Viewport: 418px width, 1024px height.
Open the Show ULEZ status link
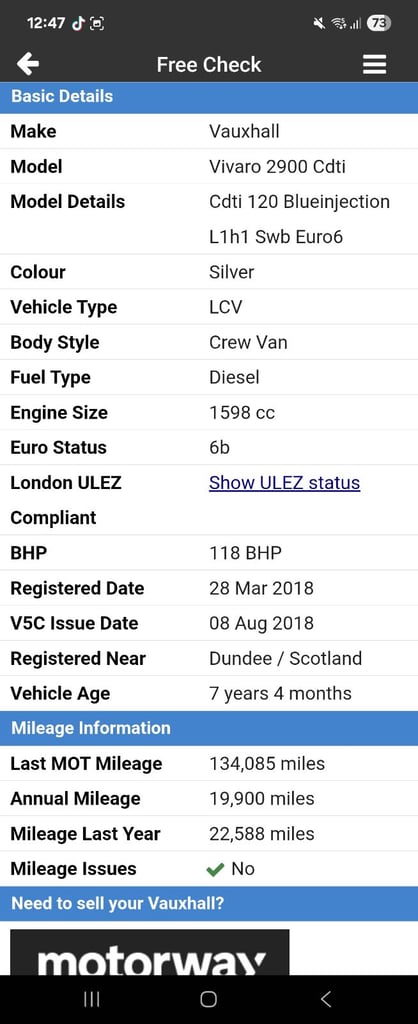click(284, 483)
